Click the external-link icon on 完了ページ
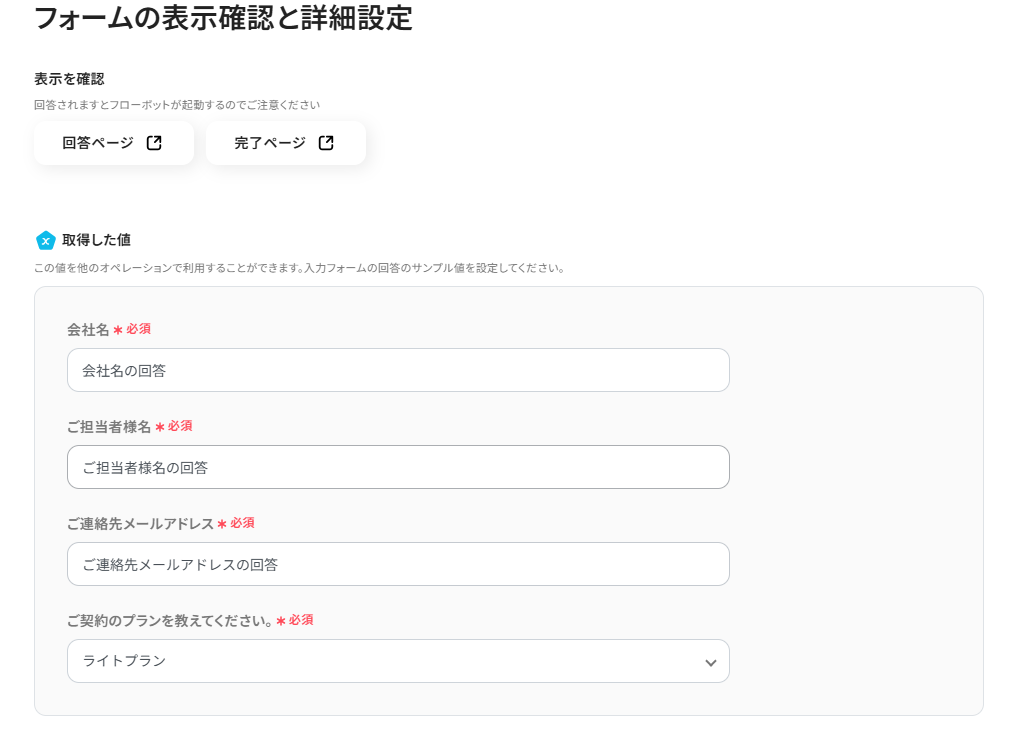 click(x=326, y=143)
